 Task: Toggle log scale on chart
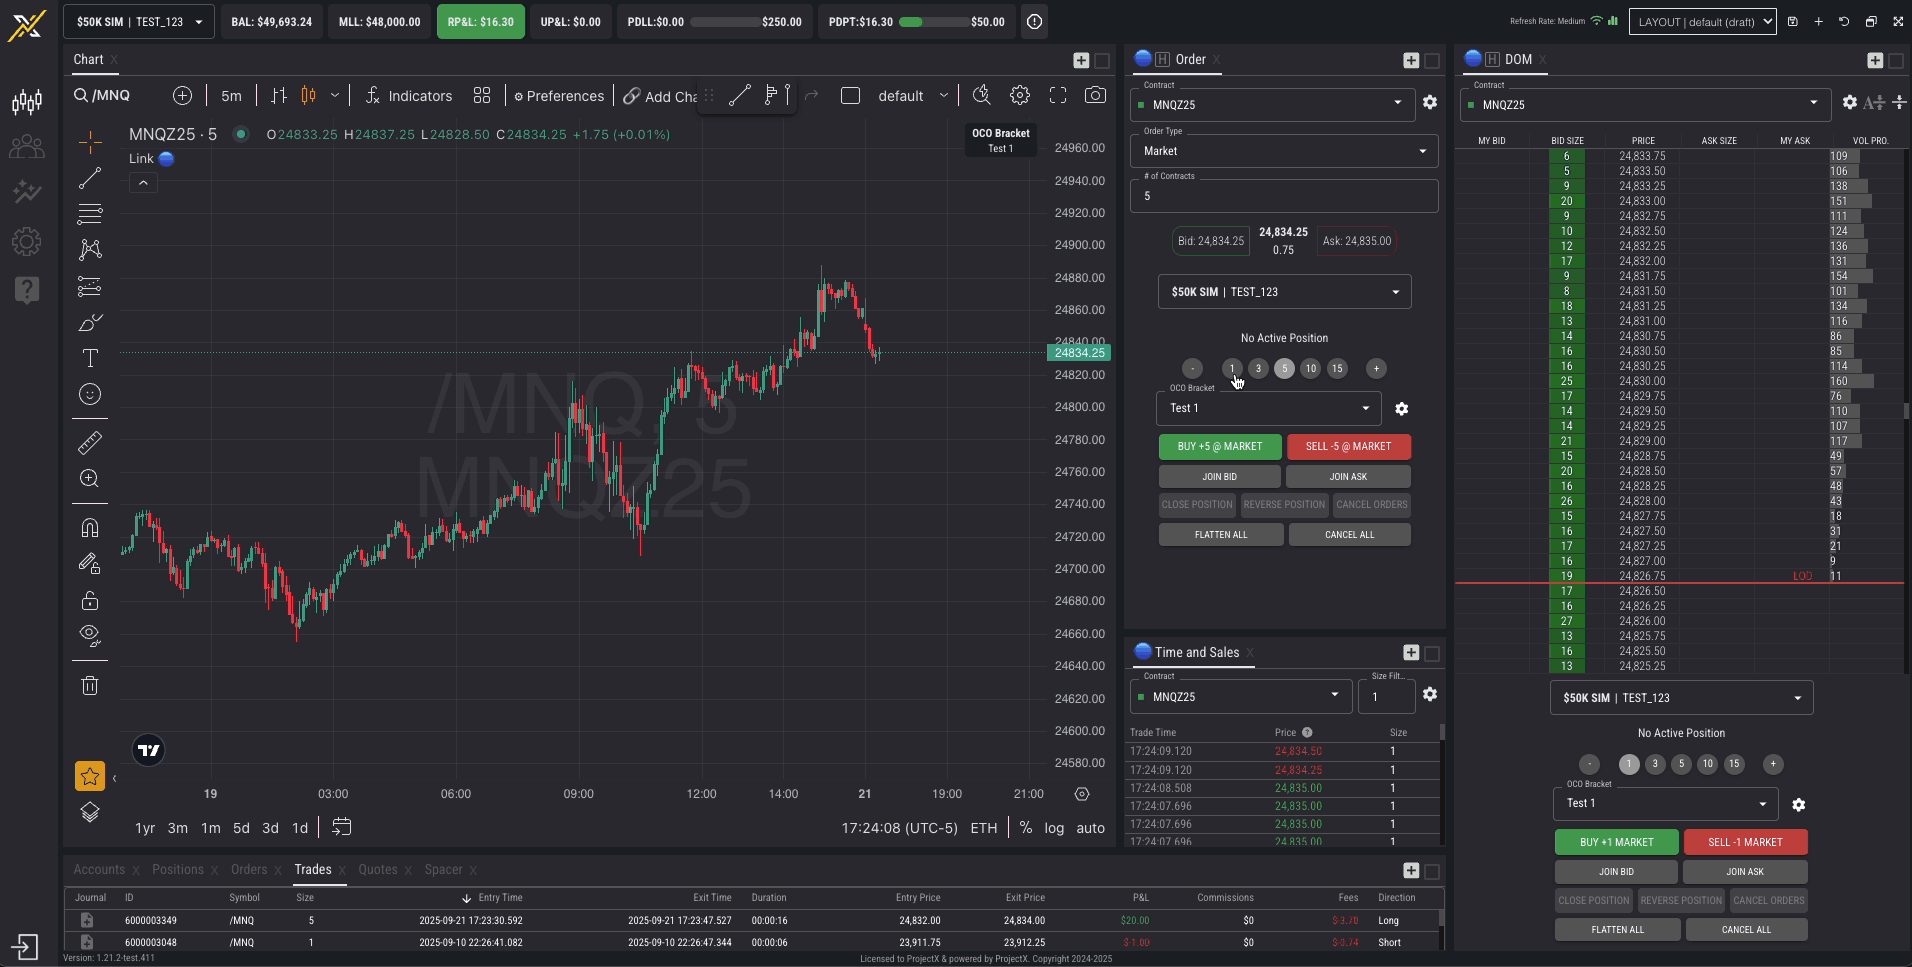click(x=1054, y=828)
